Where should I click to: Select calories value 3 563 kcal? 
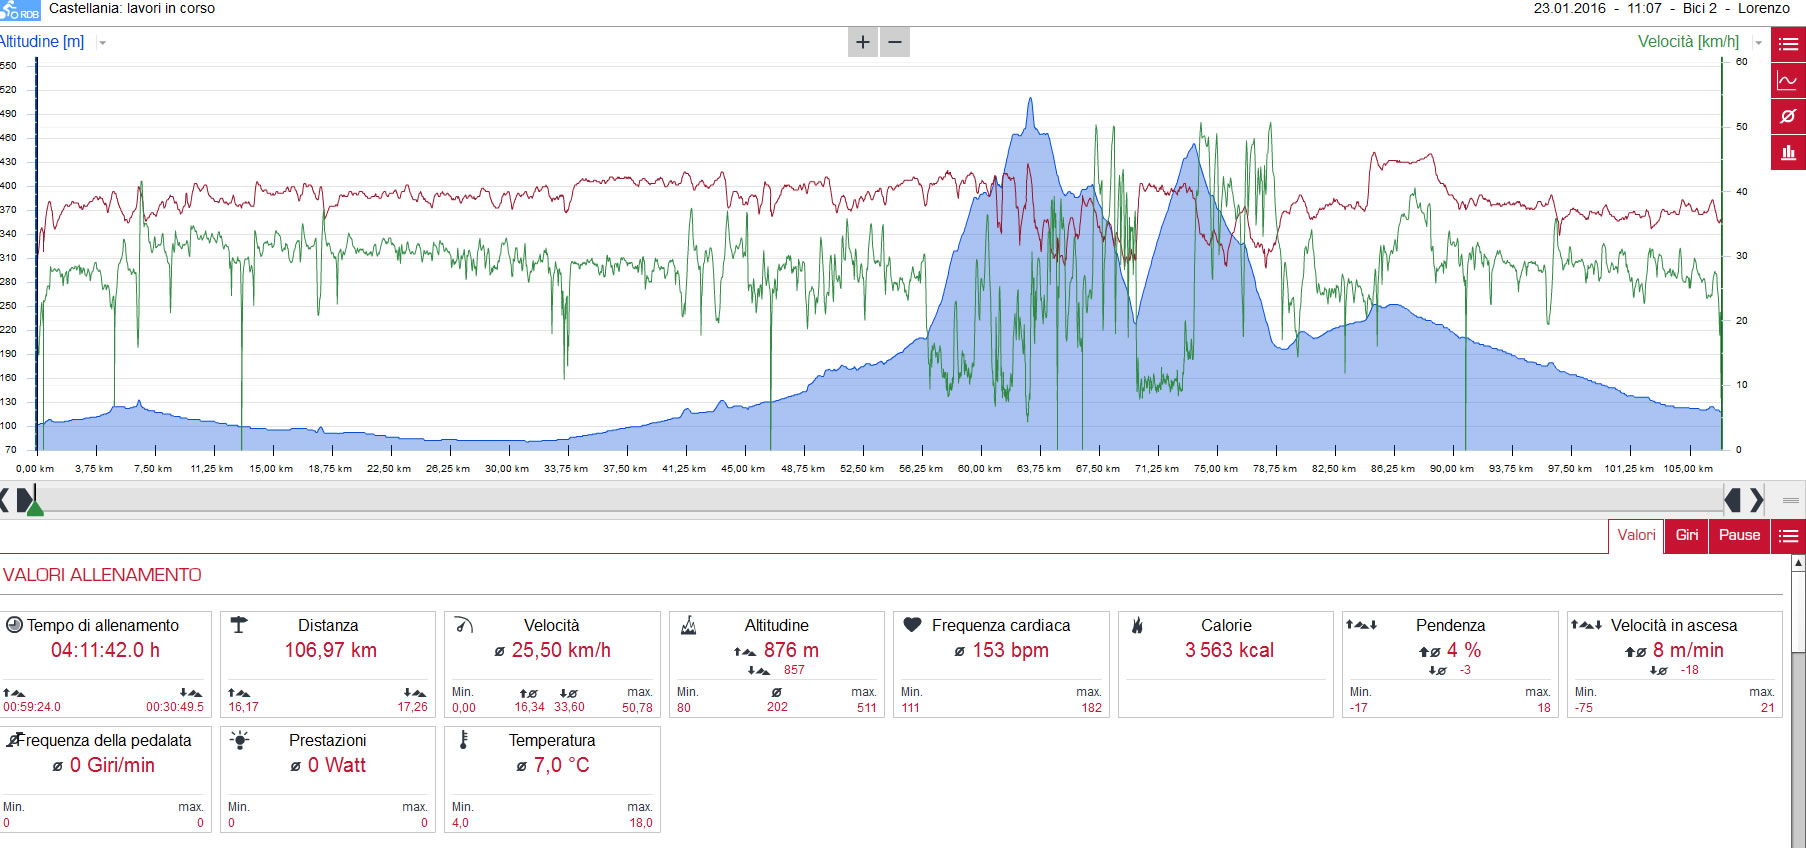(x=1229, y=650)
